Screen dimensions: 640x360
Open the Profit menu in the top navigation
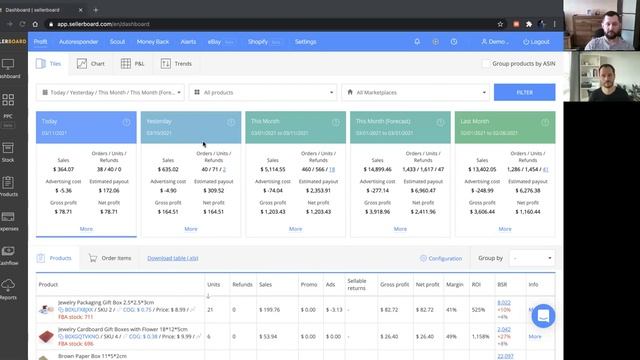coord(40,42)
